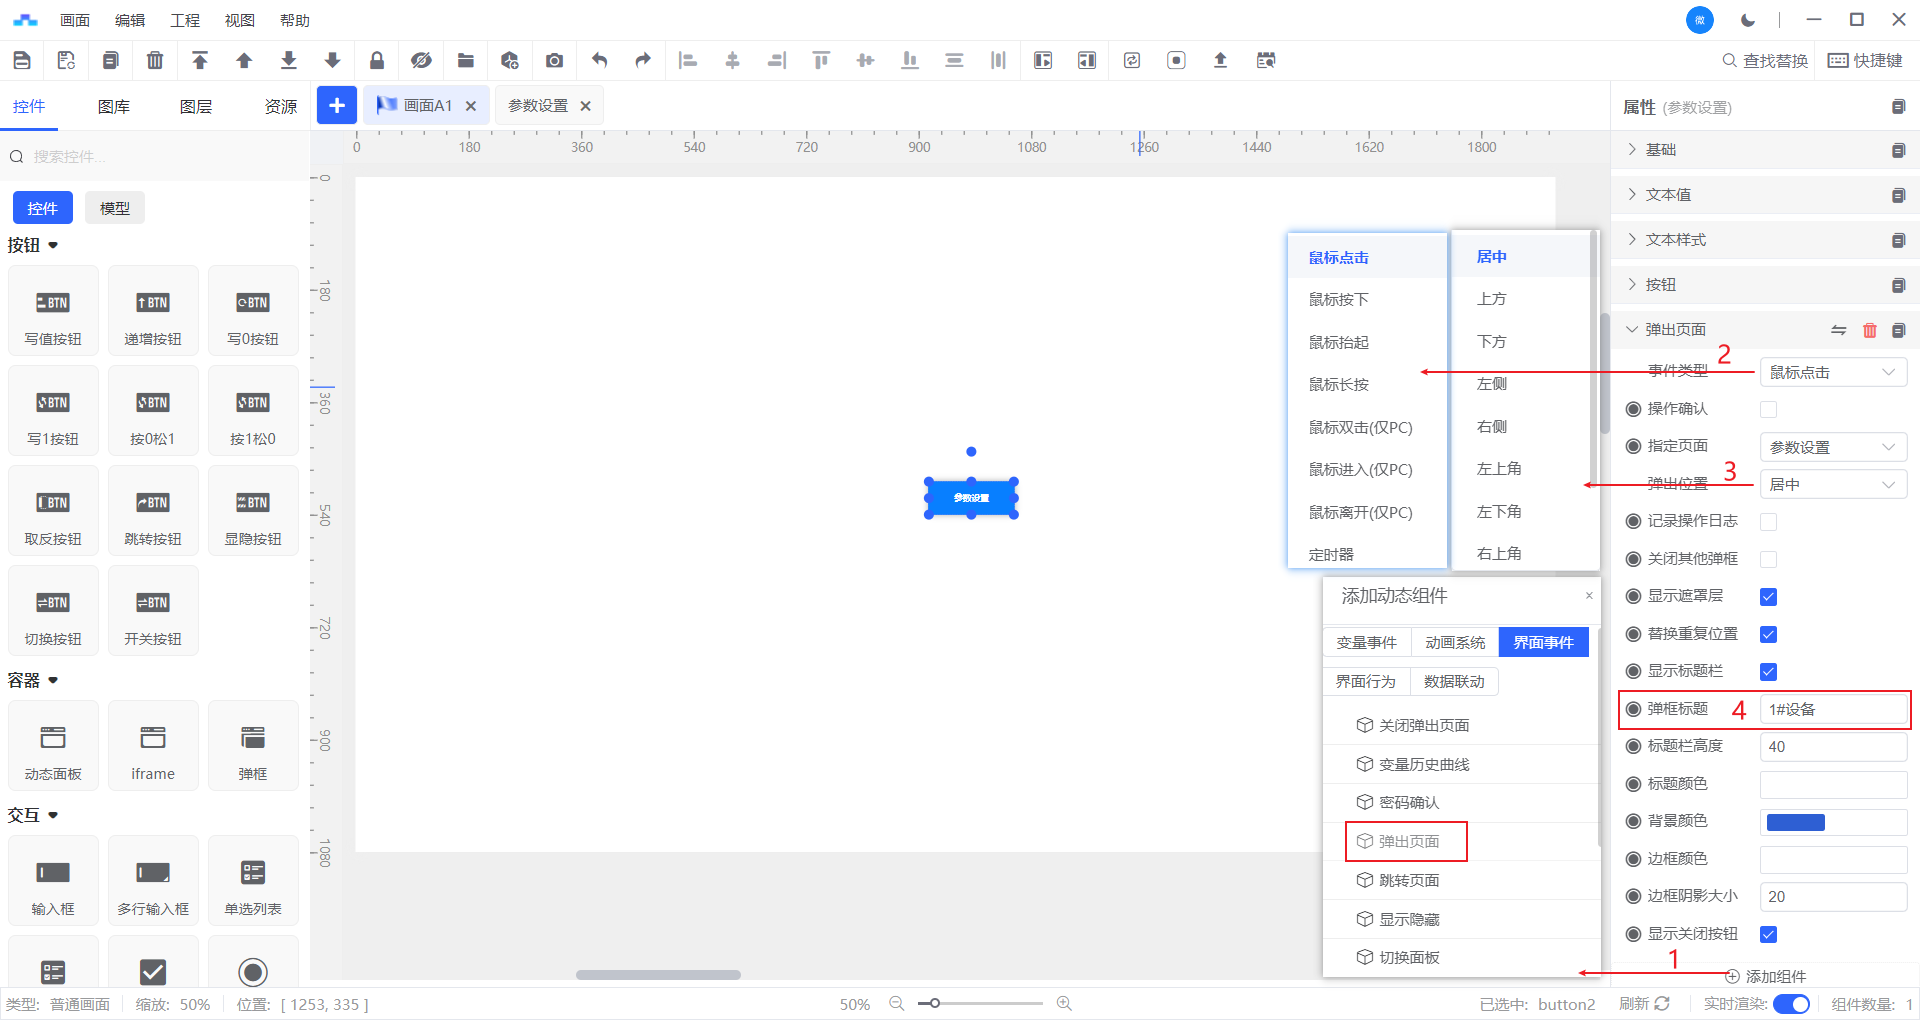Select the iframe container control
The height and width of the screenshot is (1020, 1920).
click(x=153, y=746)
